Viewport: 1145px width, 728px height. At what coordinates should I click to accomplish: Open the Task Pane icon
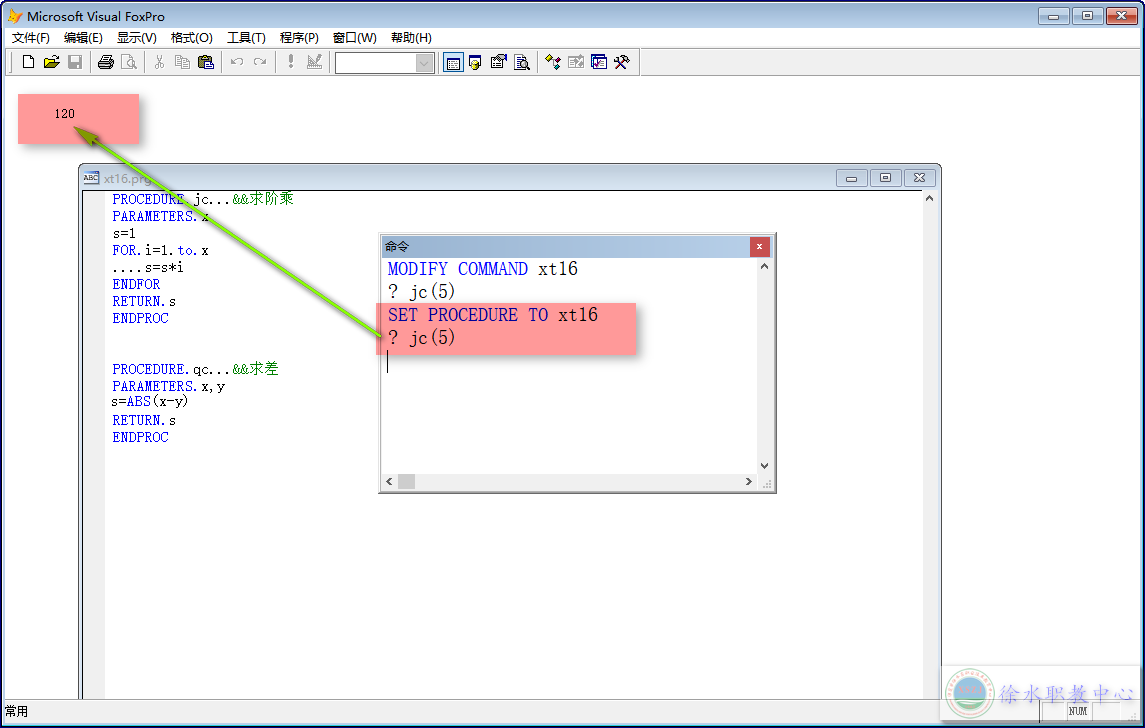click(x=599, y=63)
